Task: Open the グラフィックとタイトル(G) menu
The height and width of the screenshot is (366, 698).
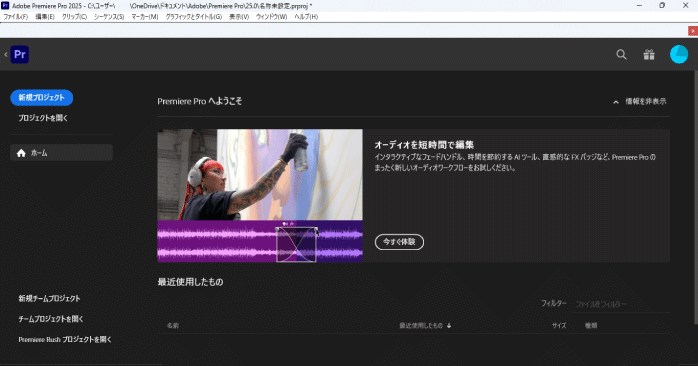Action: point(194,16)
